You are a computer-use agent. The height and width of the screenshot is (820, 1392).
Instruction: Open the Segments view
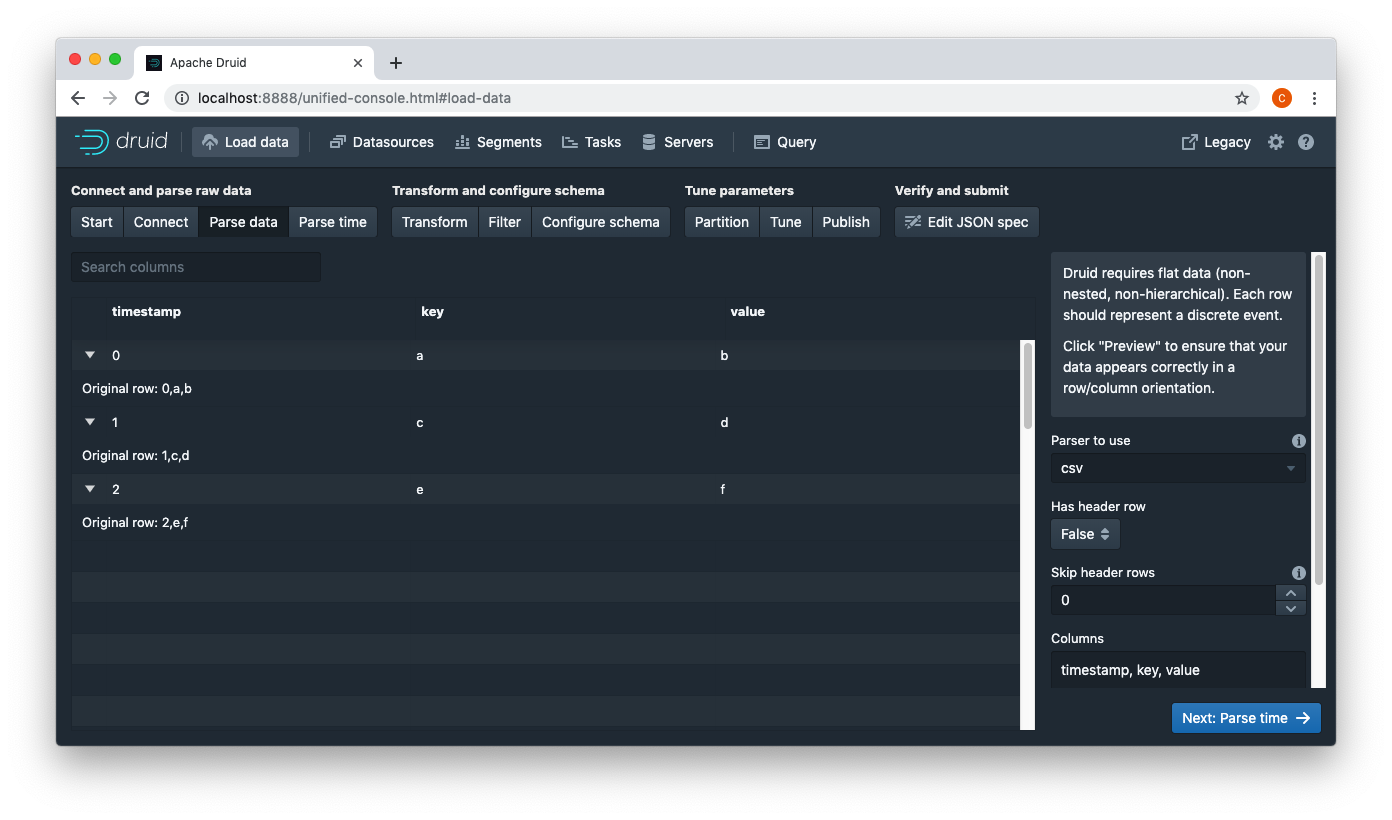click(x=498, y=142)
